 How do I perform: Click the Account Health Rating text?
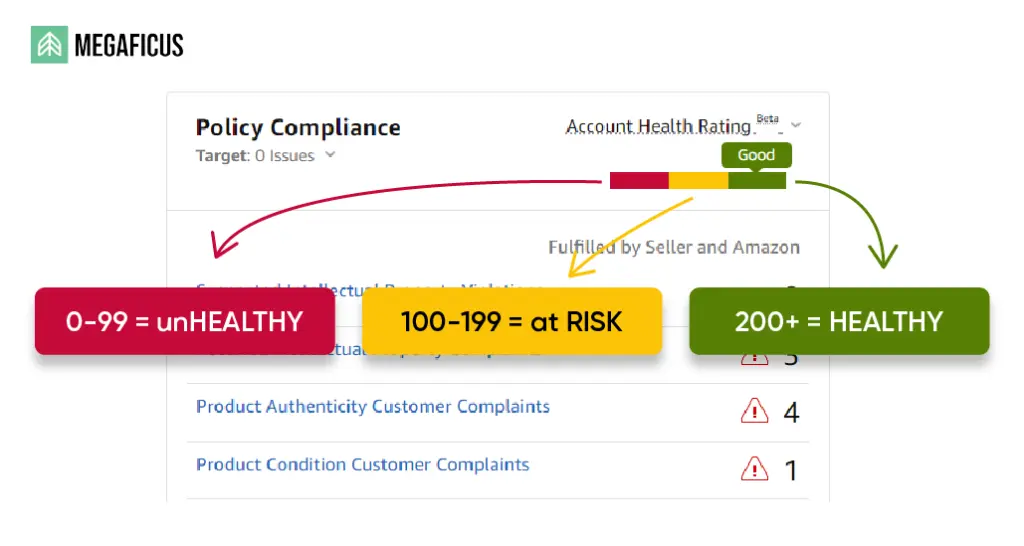(658, 127)
